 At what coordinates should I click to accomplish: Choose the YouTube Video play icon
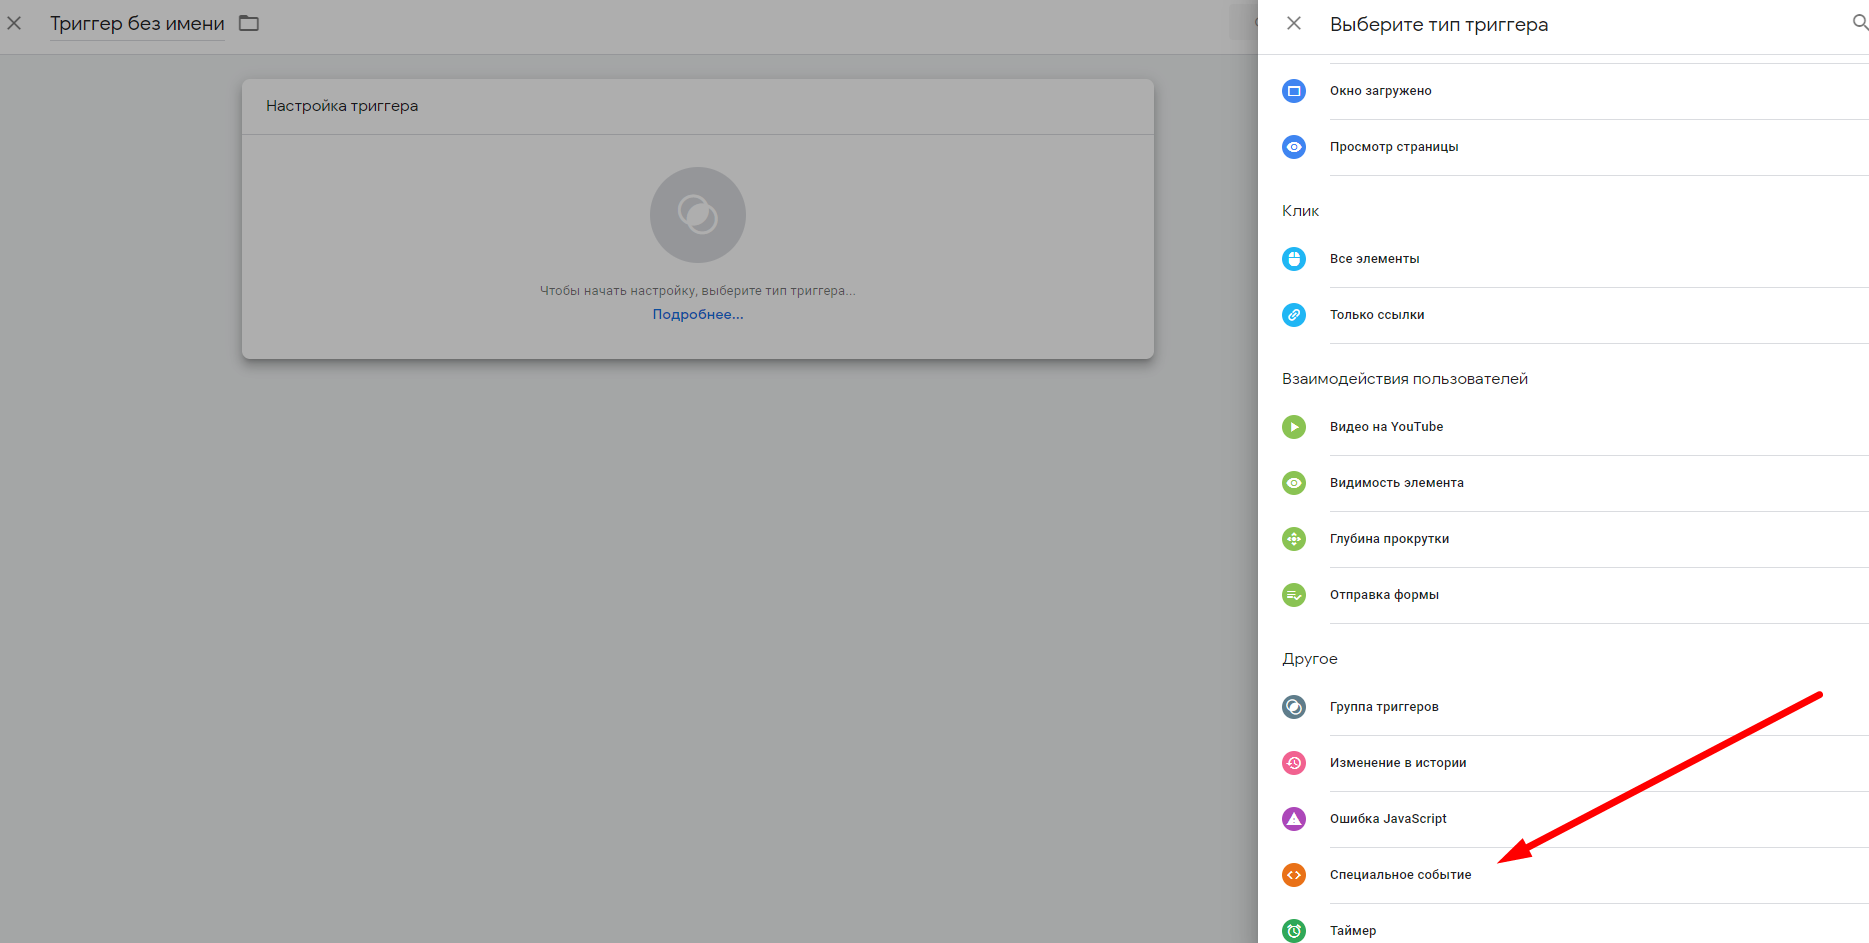1294,427
